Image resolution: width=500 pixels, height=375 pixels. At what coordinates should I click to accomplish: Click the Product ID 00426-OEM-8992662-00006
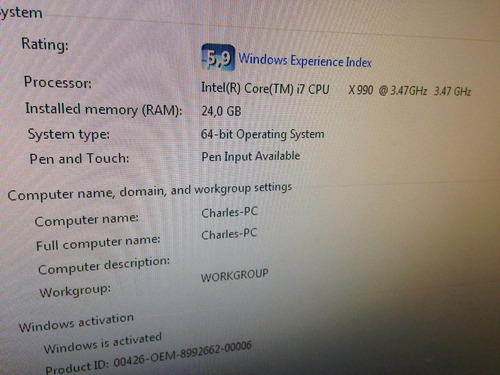(x=148, y=358)
